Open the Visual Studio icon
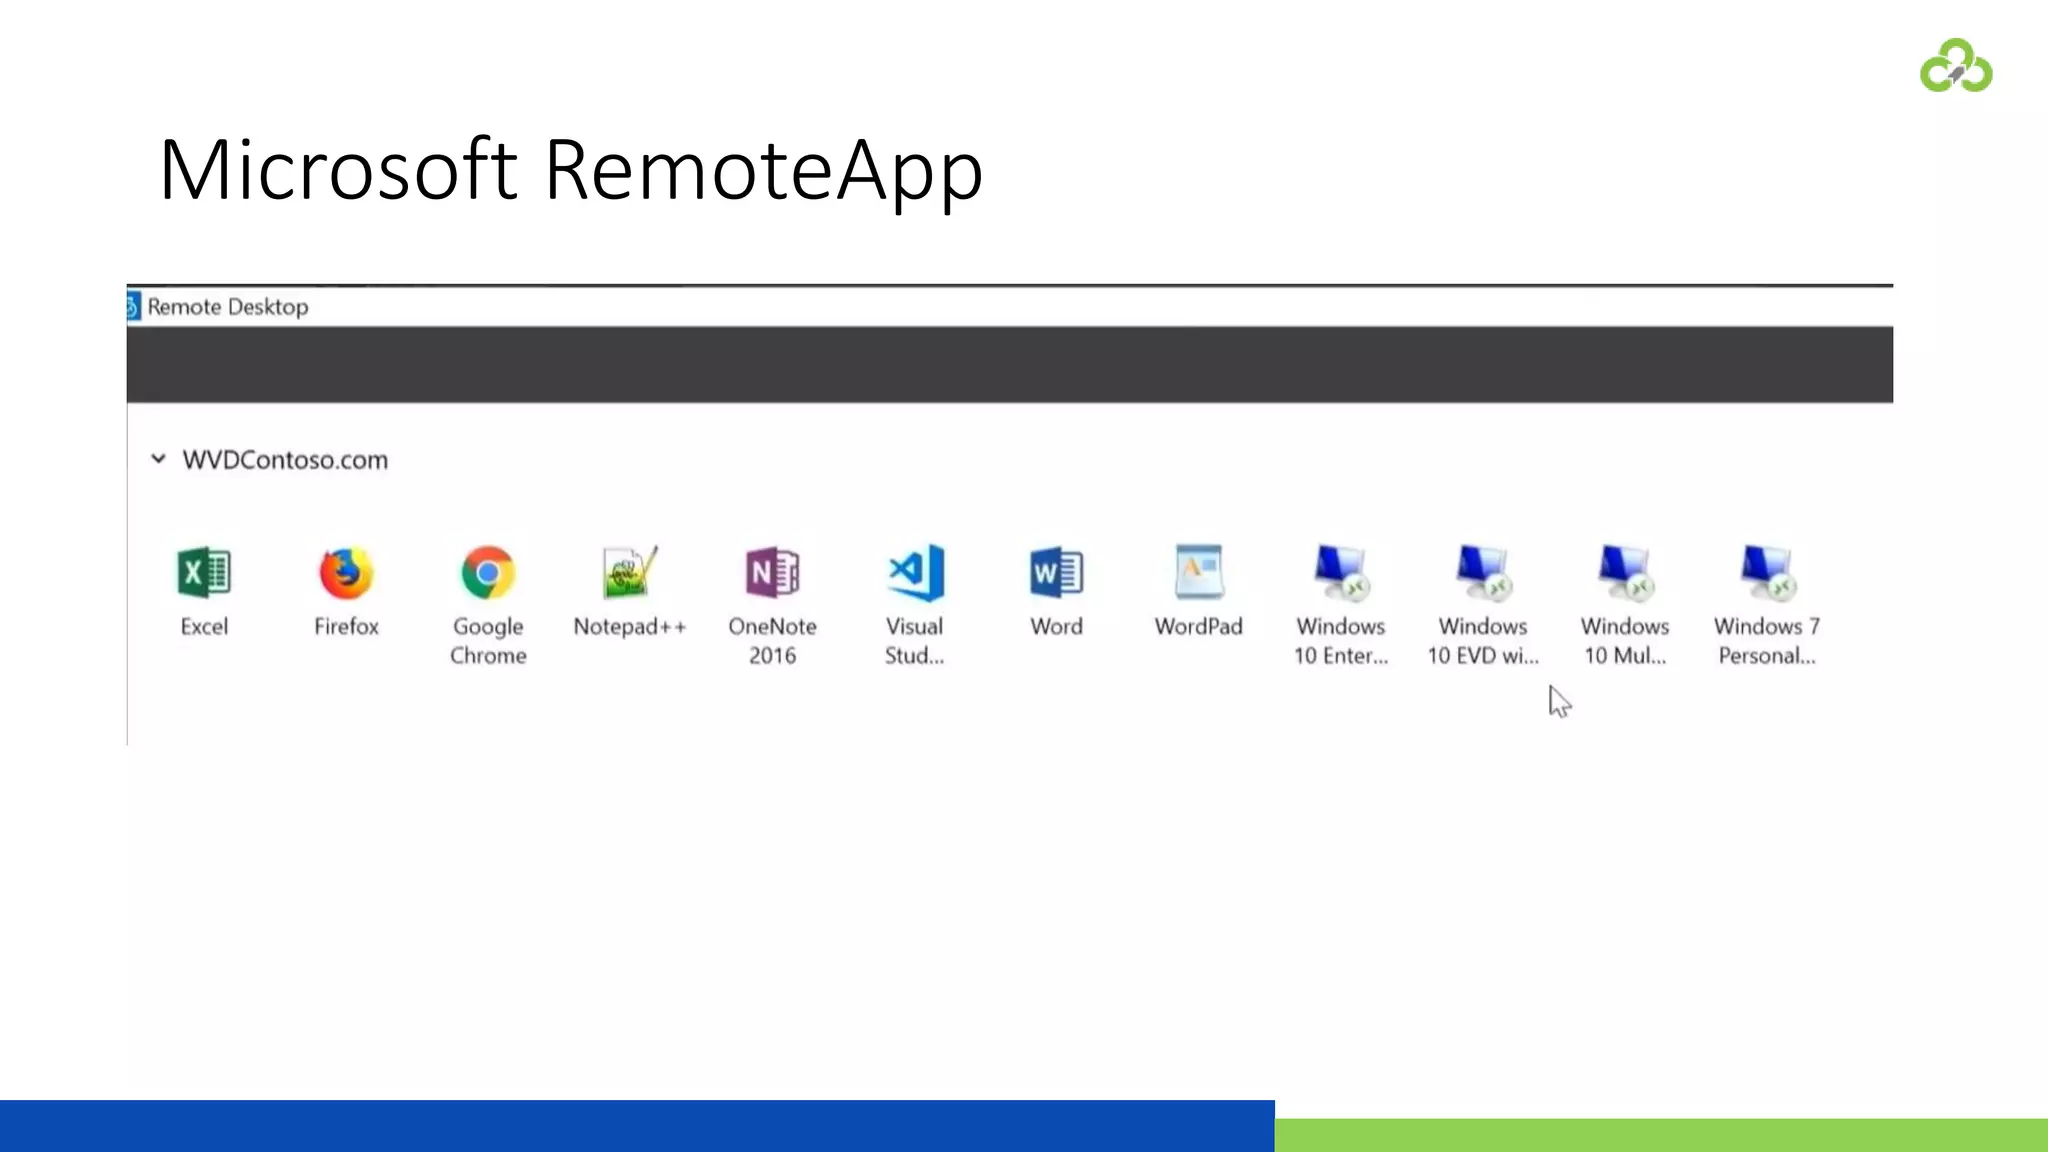 pos(915,573)
